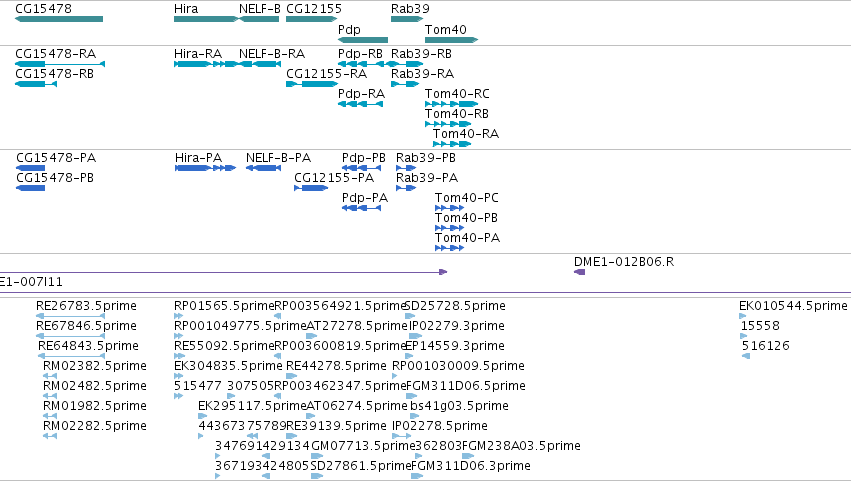Open the NELF-B gene label
This screenshot has width=851, height=481.
click(259, 9)
